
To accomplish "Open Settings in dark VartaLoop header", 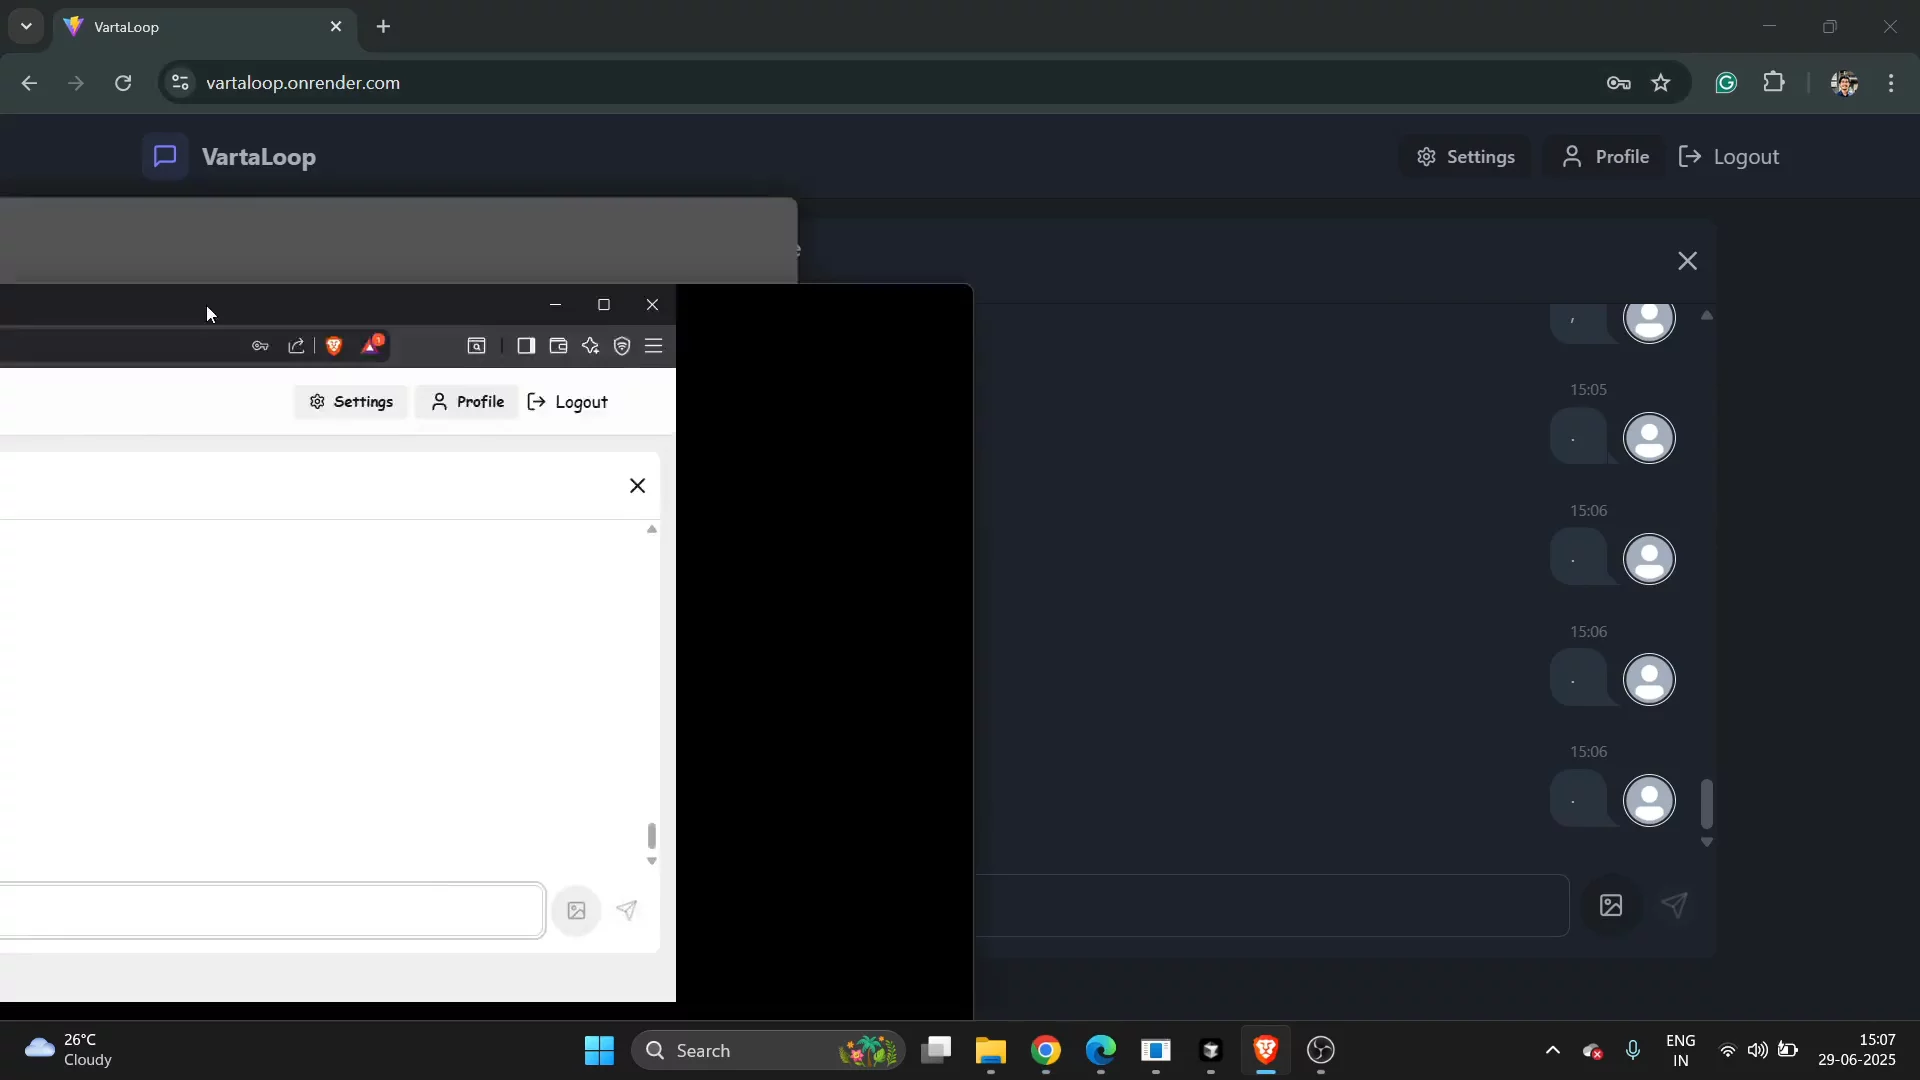I will click(1465, 157).
